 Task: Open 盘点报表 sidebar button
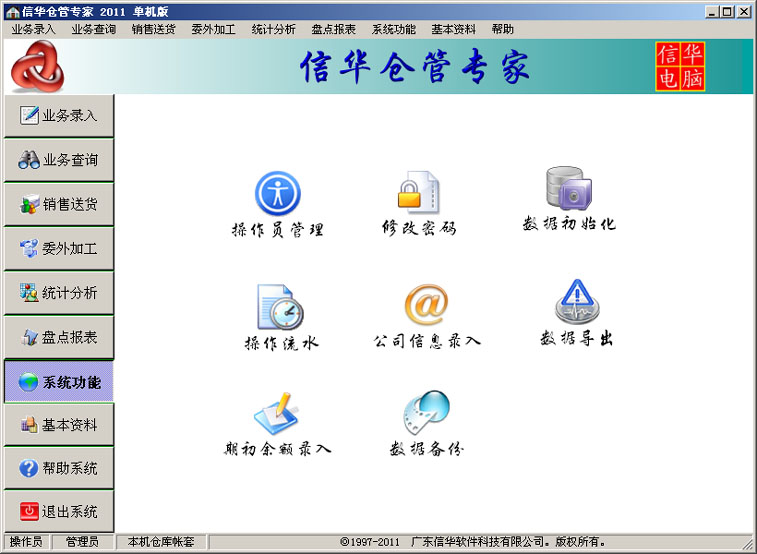coord(59,337)
